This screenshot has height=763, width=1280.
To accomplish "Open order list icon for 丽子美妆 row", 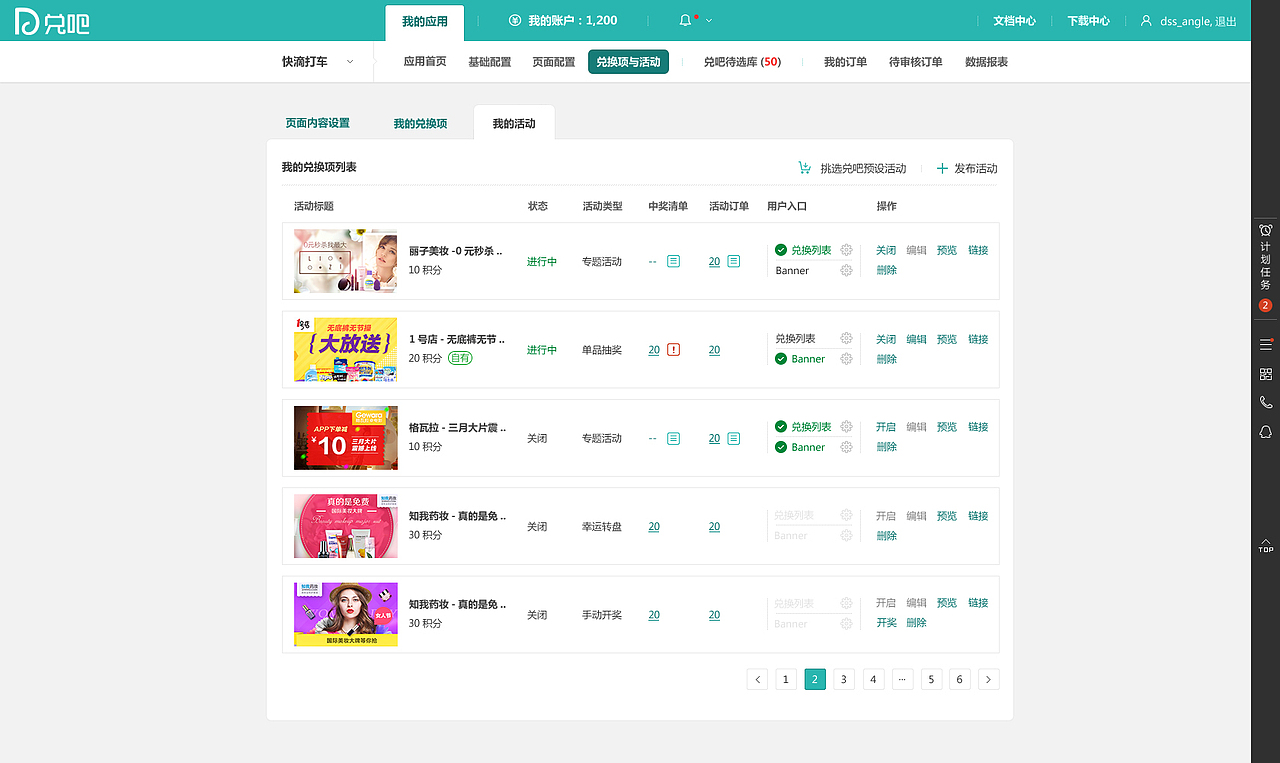I will tap(734, 261).
